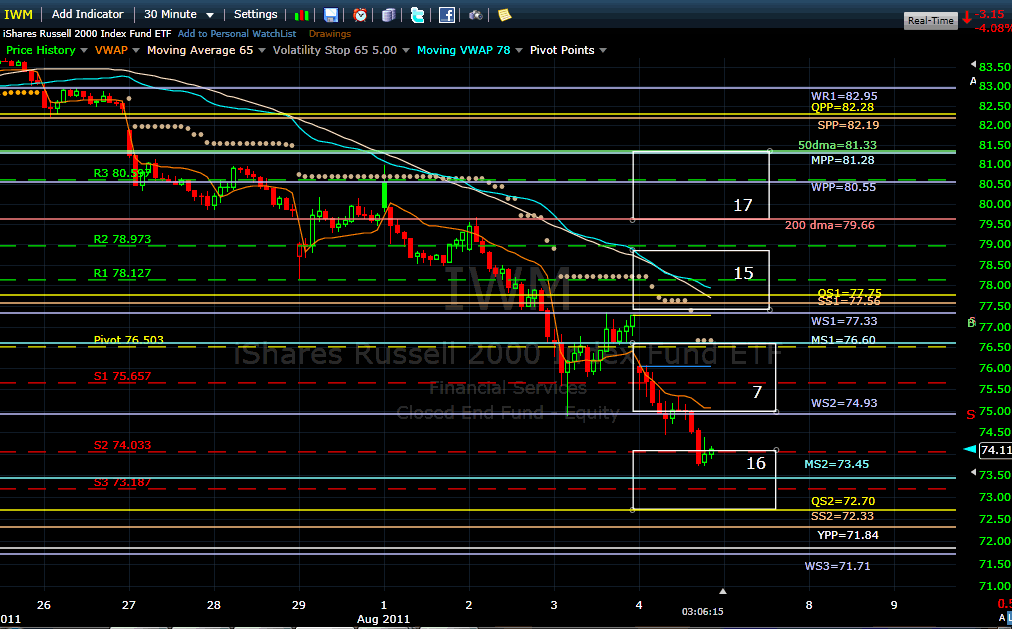The width and height of the screenshot is (1012, 629).
Task: Click the Add Indicator button
Action: click(x=88, y=14)
